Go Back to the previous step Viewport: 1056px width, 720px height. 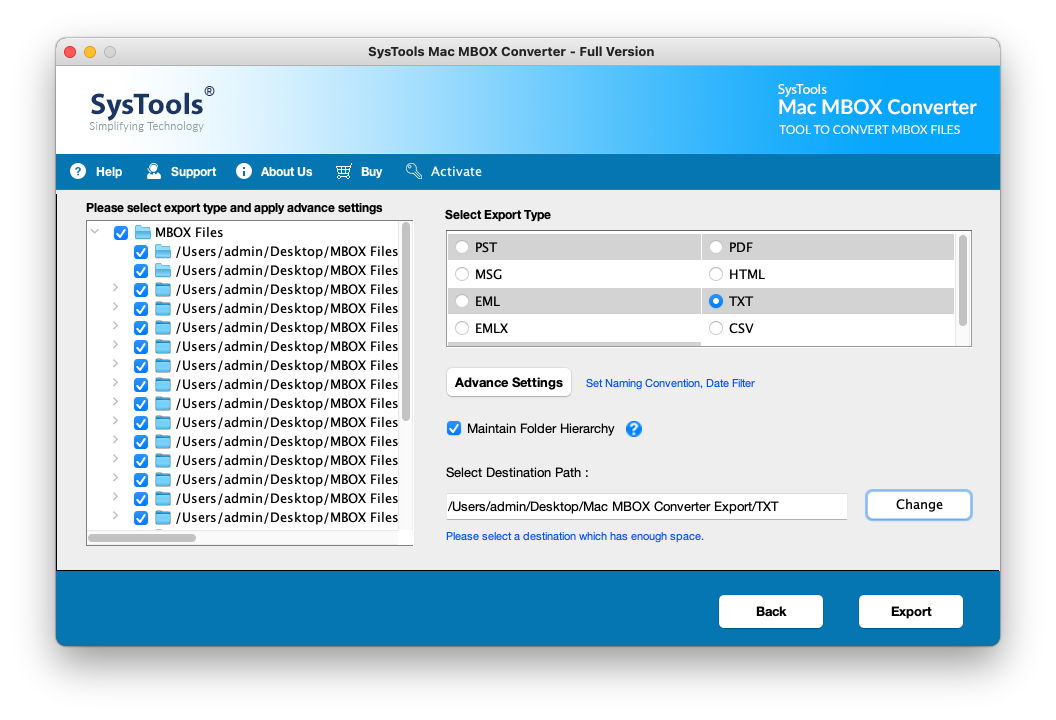point(771,612)
